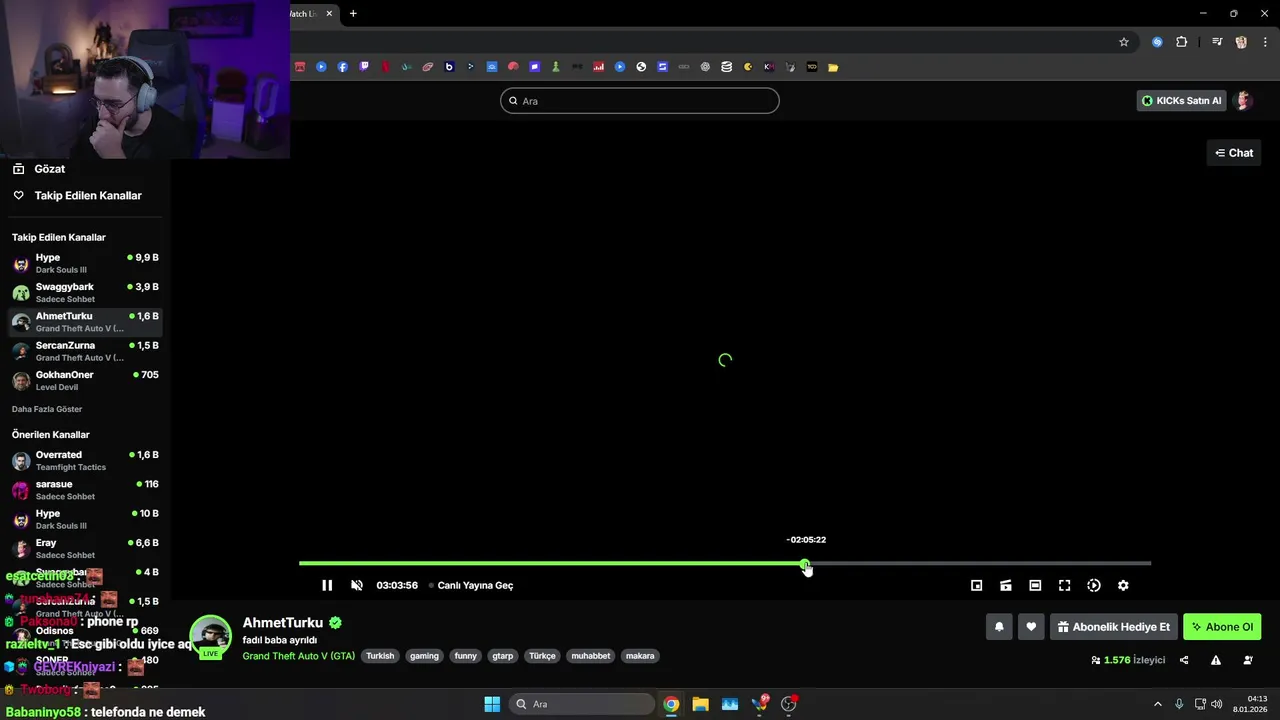Select AhmetTurku in followed channels
The height and width of the screenshot is (720, 1280).
click(85, 322)
